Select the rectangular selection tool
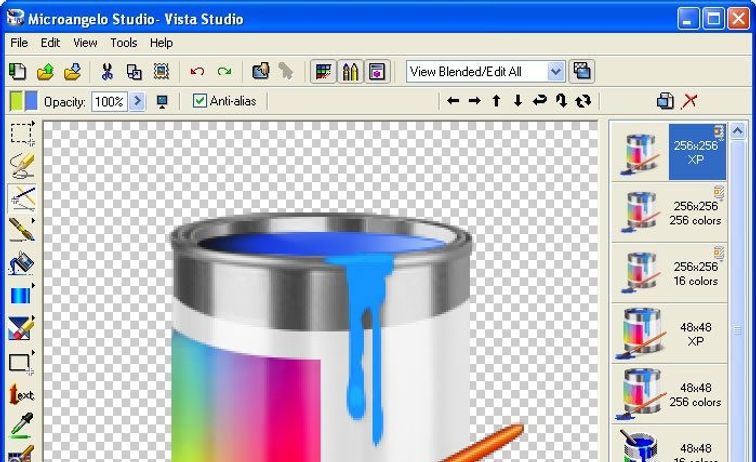The image size is (756, 462). tap(21, 133)
